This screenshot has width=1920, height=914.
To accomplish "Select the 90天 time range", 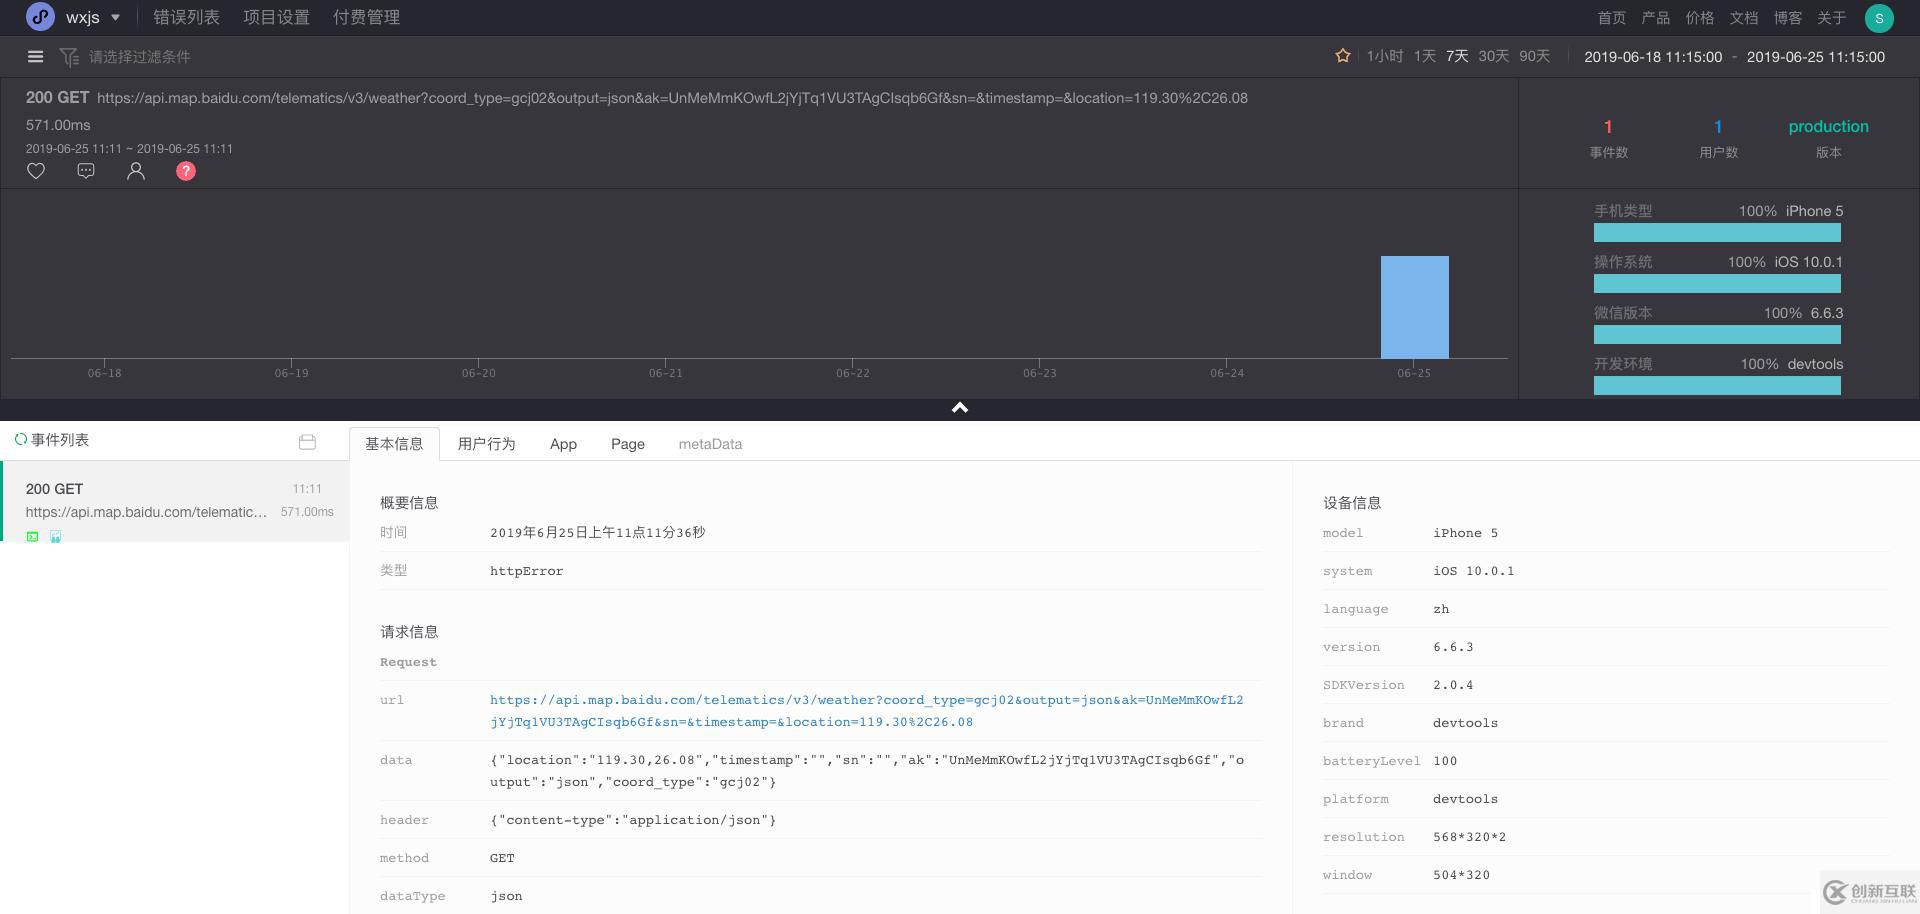I will (1535, 56).
